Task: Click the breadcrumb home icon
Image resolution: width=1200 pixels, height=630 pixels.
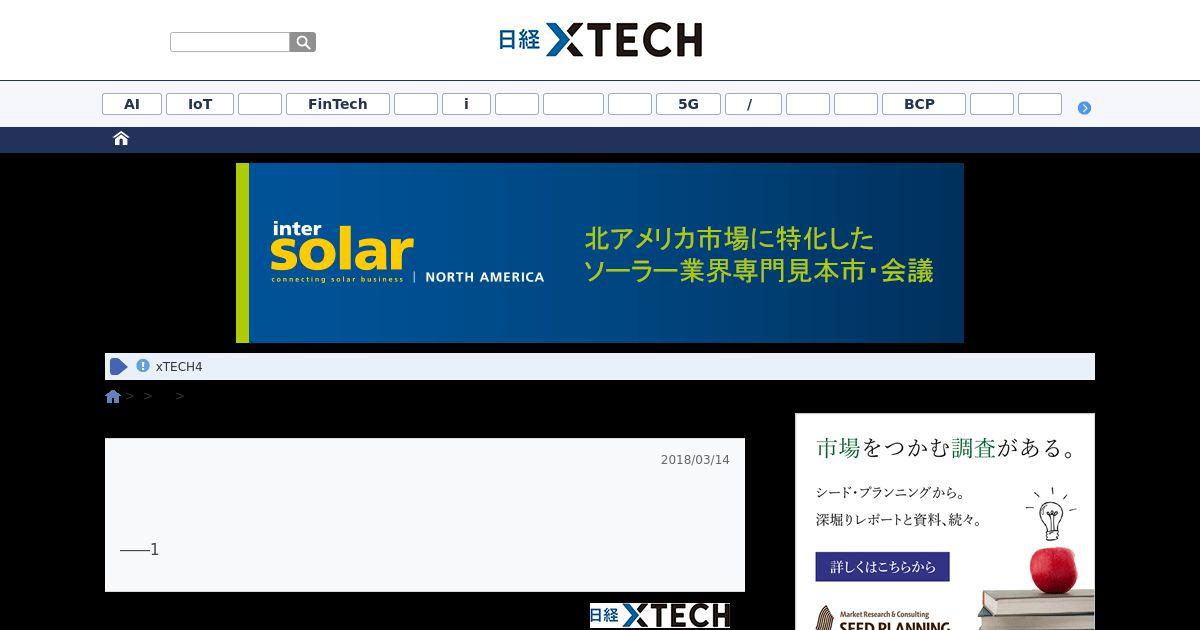Action: click(113, 396)
